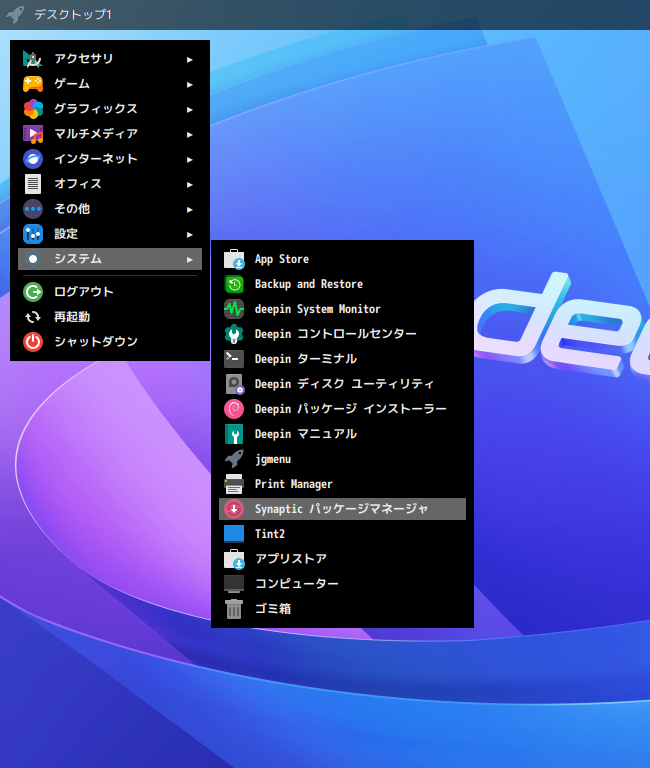
Task: Click the Deepin ターミナル prompt icon
Action: pyautogui.click(x=234, y=359)
